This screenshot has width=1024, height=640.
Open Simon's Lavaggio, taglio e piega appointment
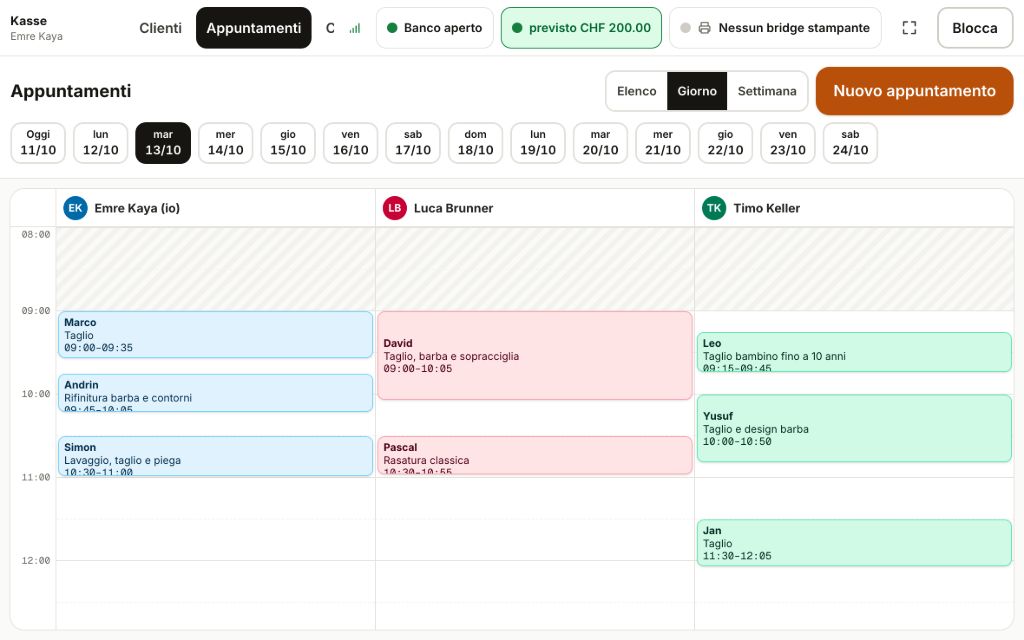point(216,456)
